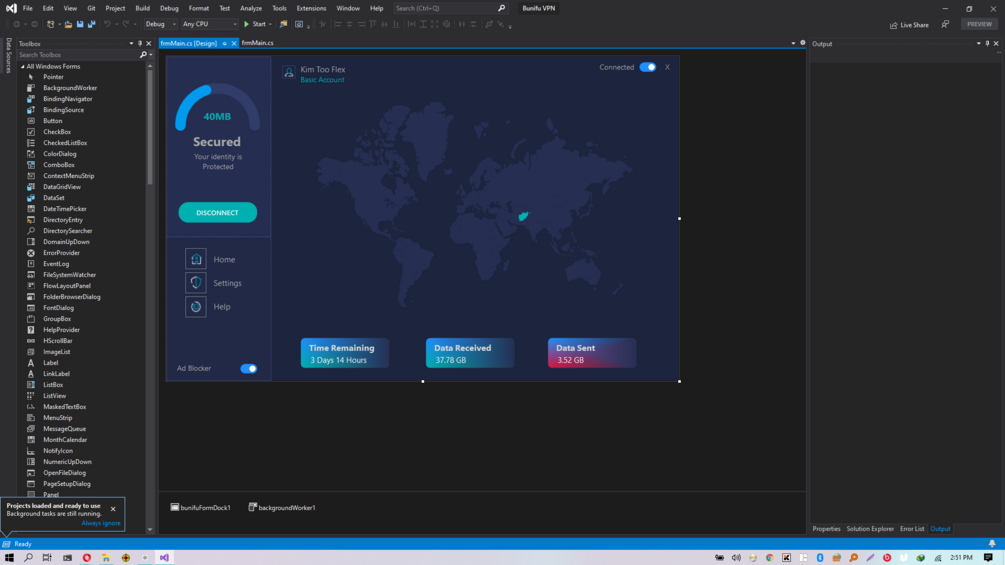Open the Analyze menu
This screenshot has width=1005, height=565.
click(251, 8)
